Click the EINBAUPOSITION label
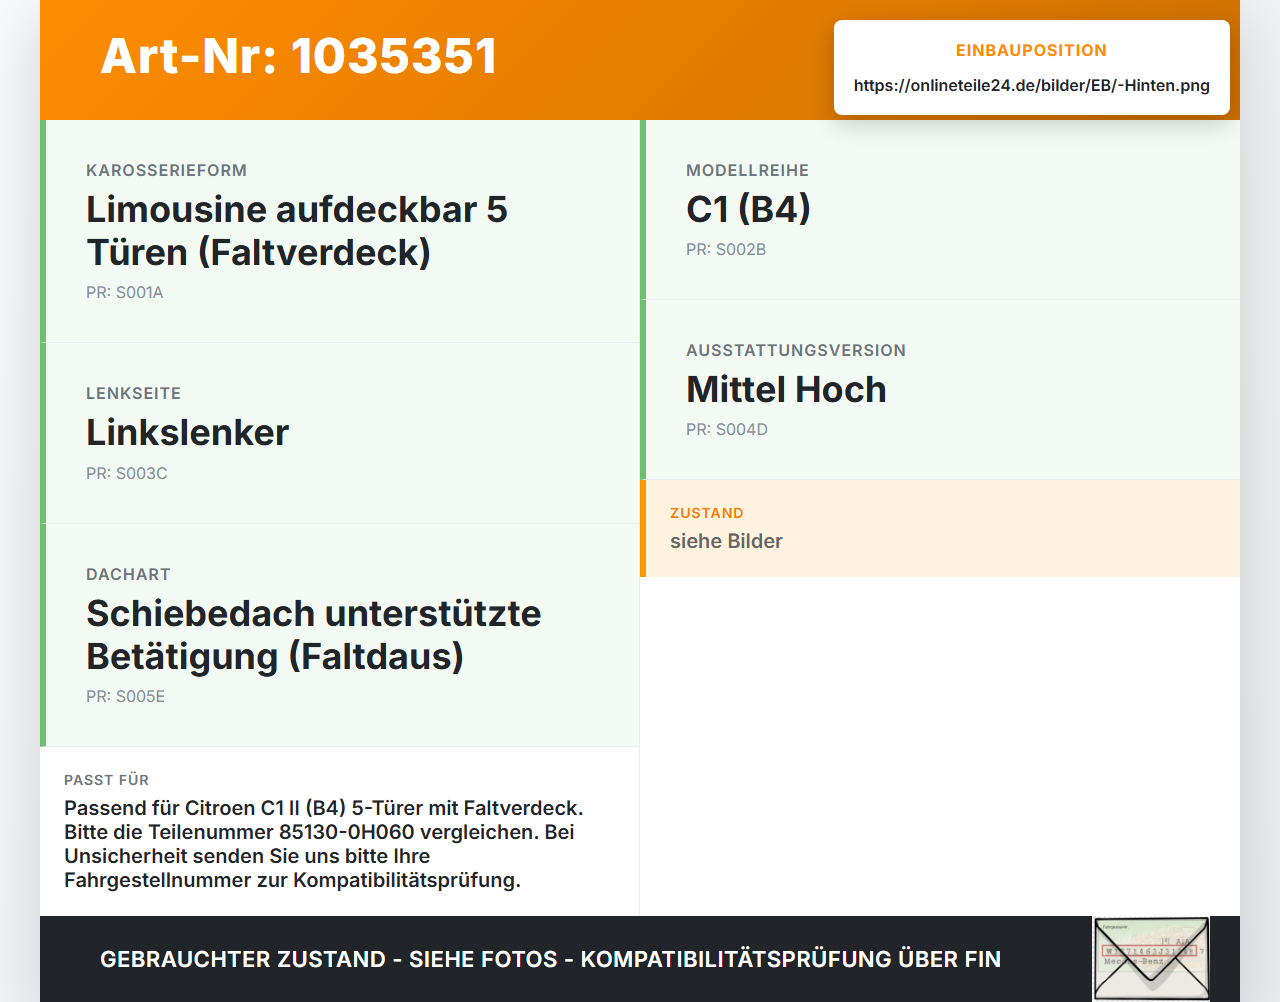This screenshot has height=1002, width=1280. [1031, 51]
